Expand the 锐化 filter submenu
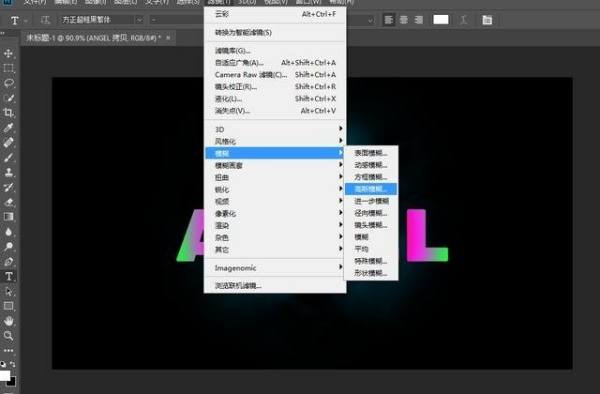This screenshot has width=600, height=394. click(275, 189)
